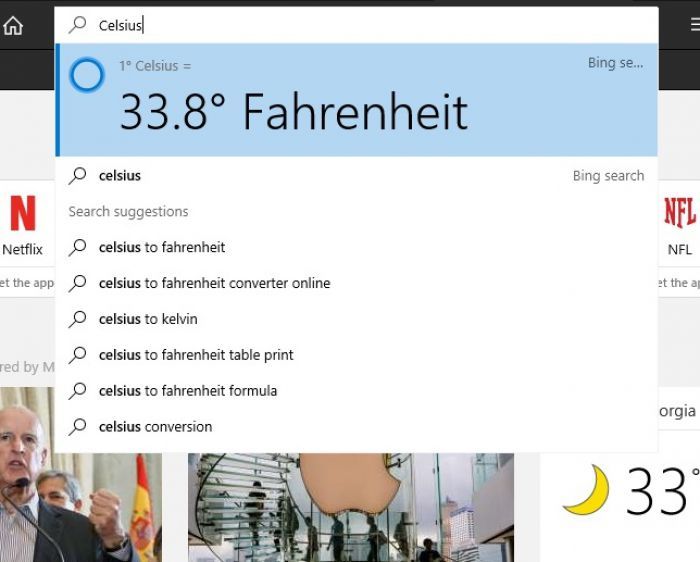The width and height of the screenshot is (700, 562).
Task: Click the truncated Bing se... label
Action: (x=615, y=63)
